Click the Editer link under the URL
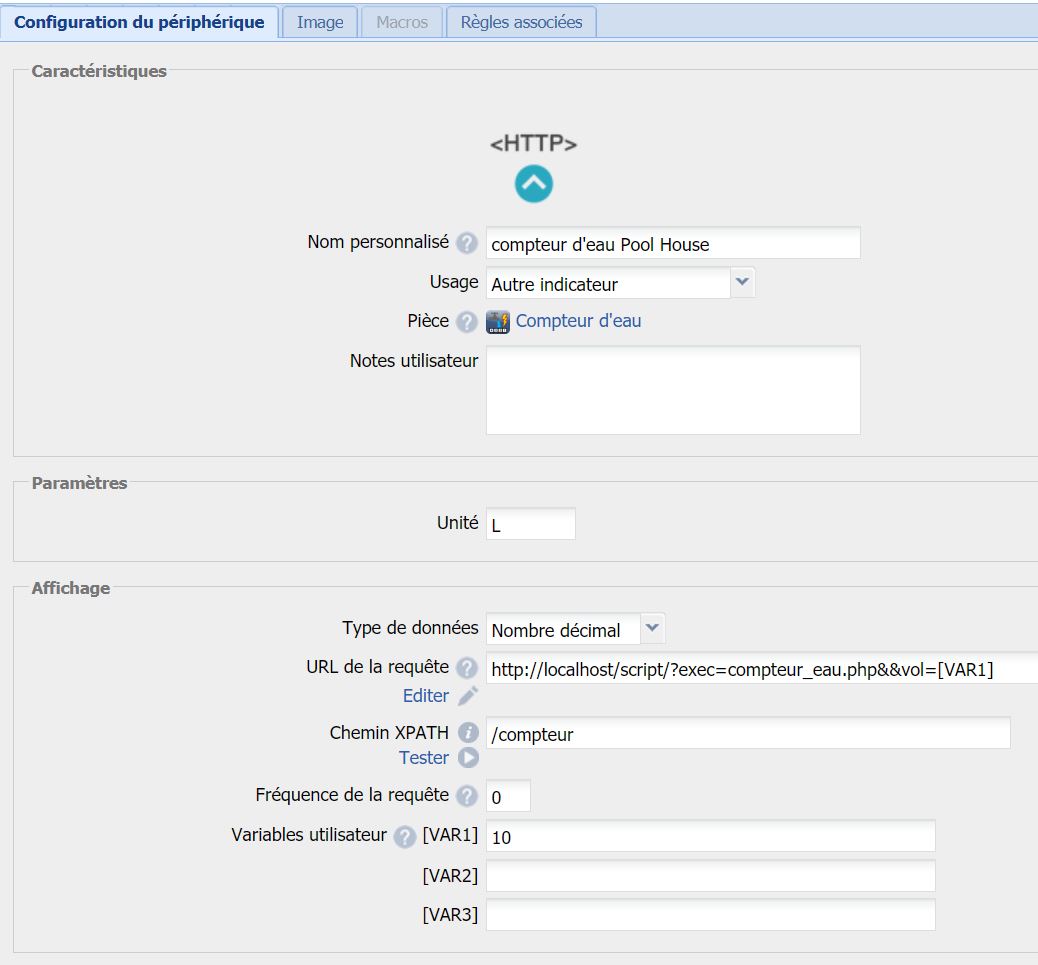Screen dimensions: 1038x965 pos(425,696)
